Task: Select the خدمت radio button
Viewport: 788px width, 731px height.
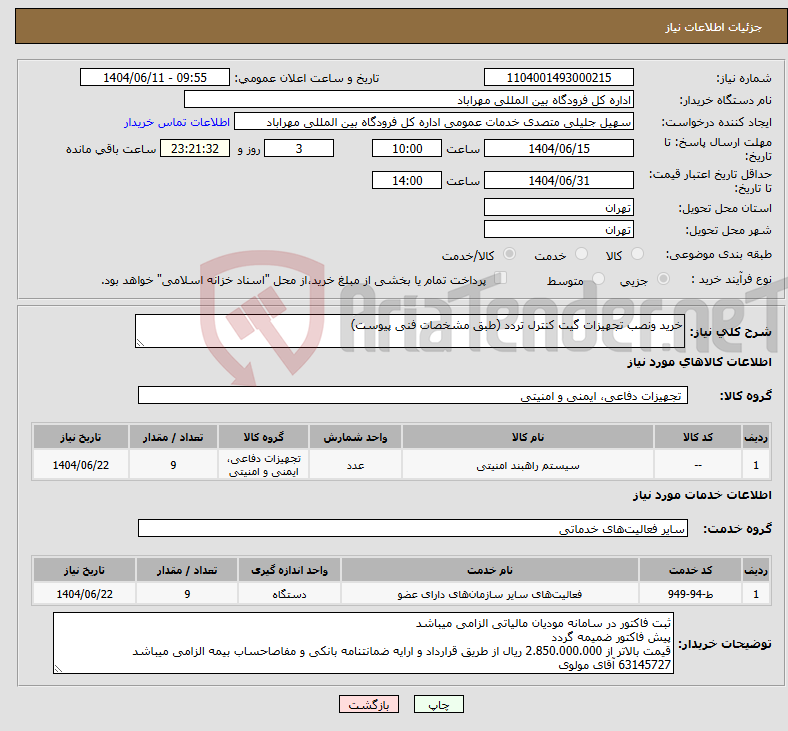Action: click(581, 254)
